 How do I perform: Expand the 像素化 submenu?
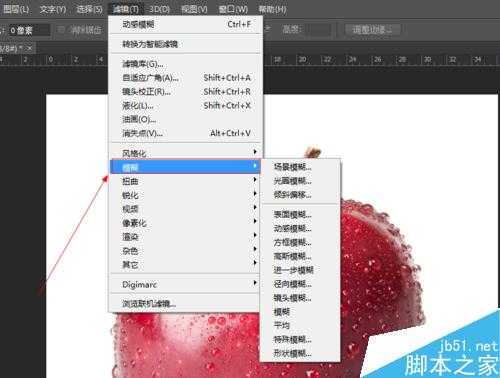[186, 223]
